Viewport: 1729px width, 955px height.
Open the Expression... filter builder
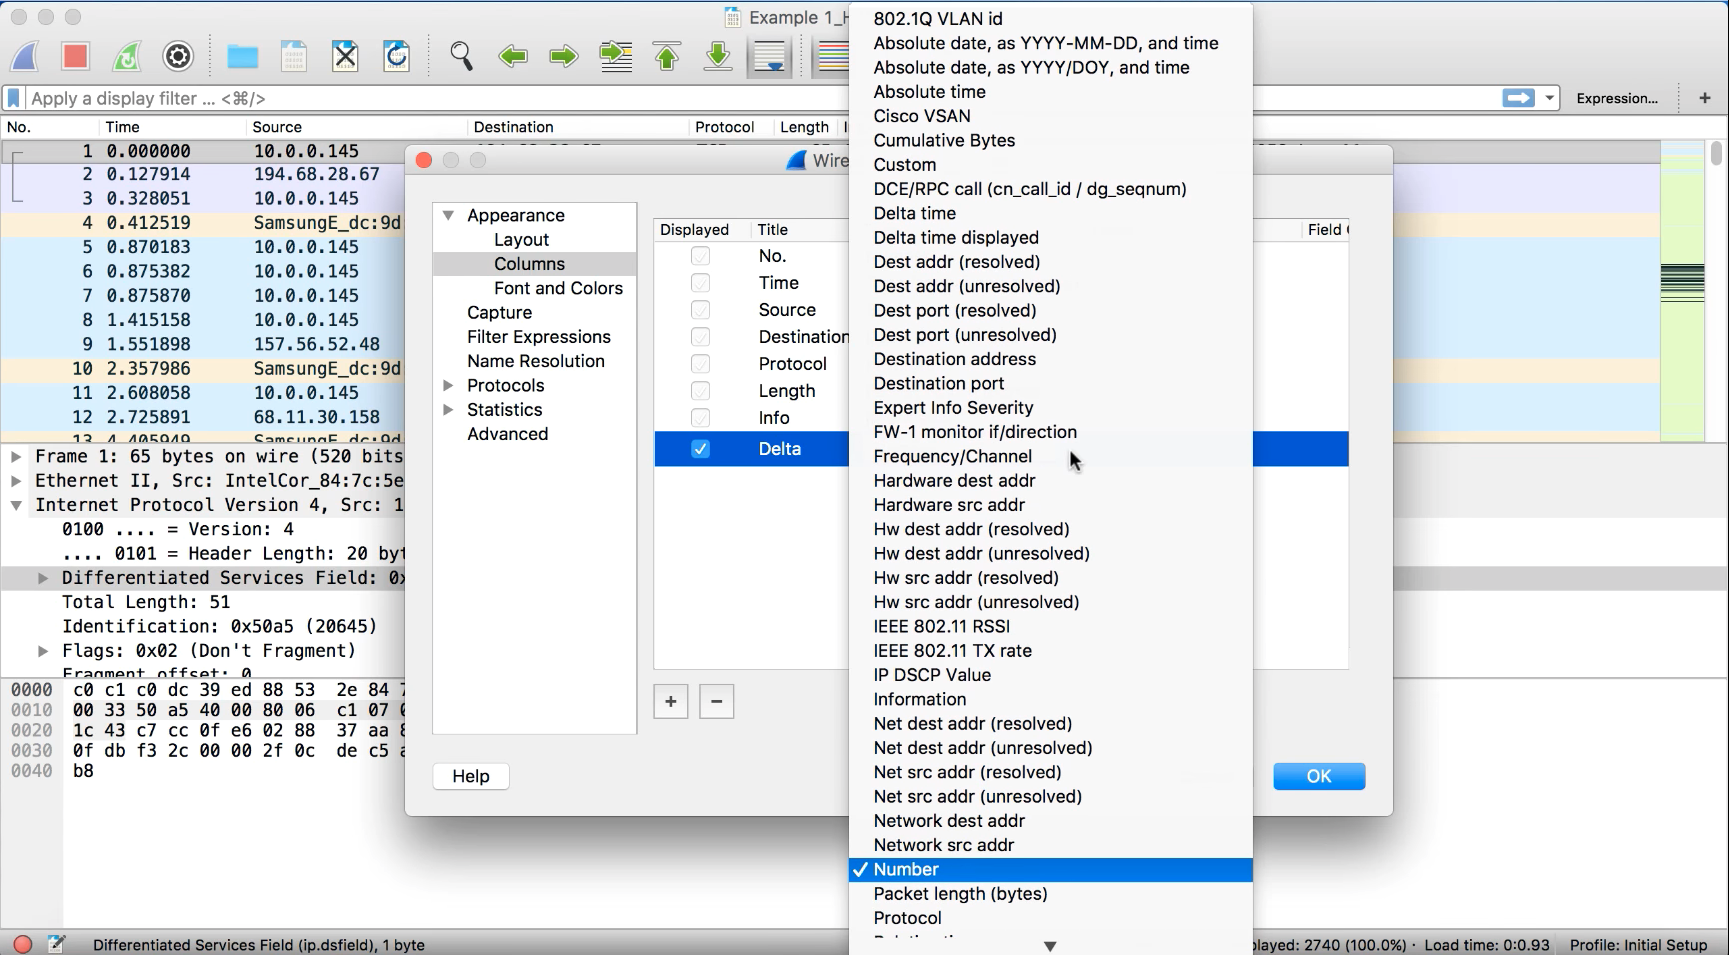click(1617, 98)
